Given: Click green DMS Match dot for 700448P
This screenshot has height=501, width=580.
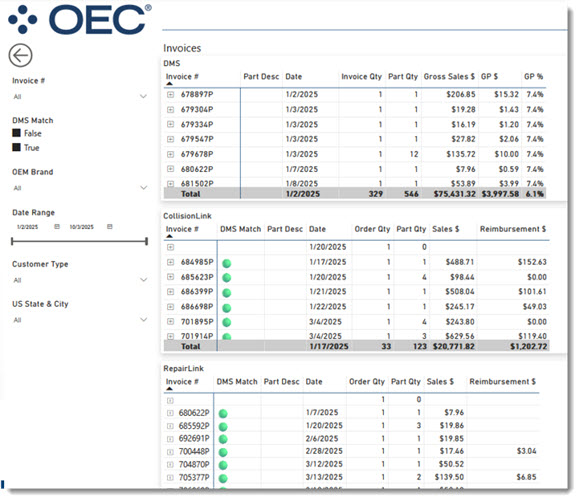Looking at the screenshot, I should 223,453.
